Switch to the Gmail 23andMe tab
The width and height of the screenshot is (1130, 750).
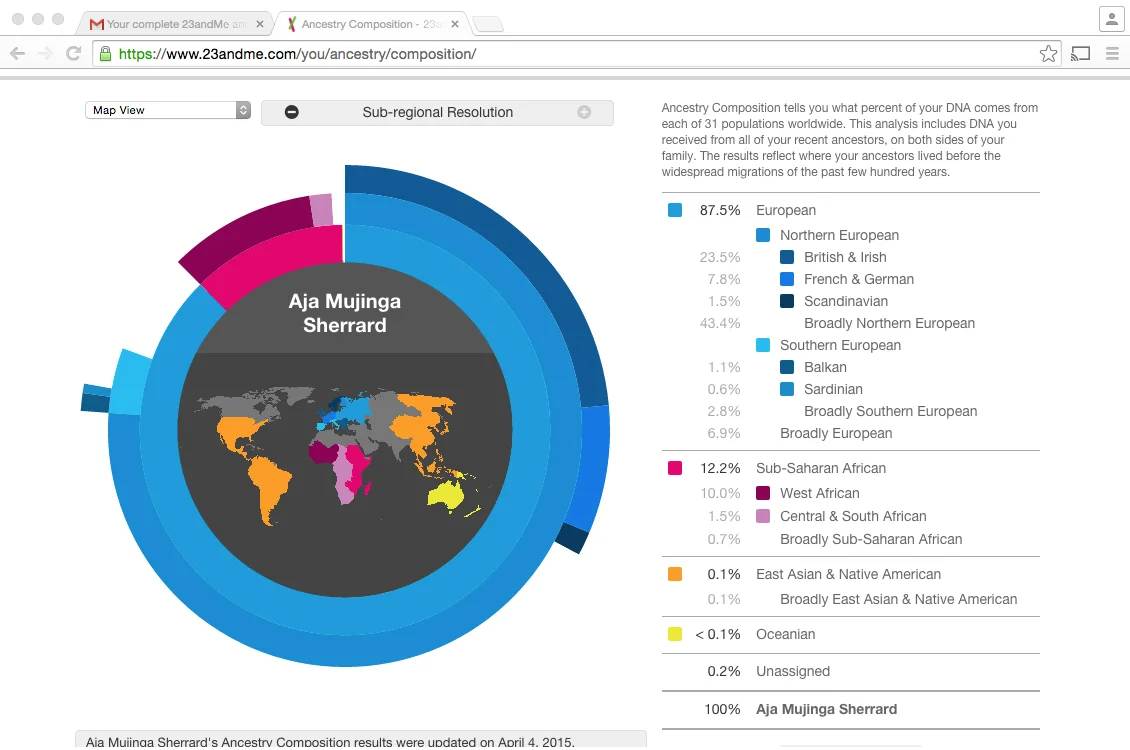[x=177, y=24]
